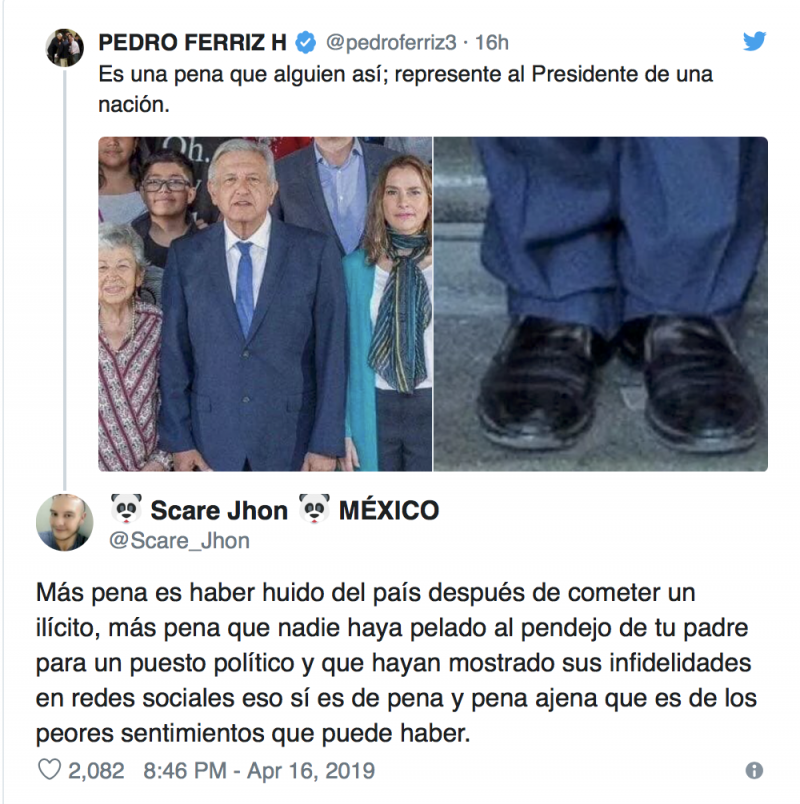The height and width of the screenshot is (804, 800).
Task: Open the @pedroferriz3 handle
Action: (x=391, y=43)
